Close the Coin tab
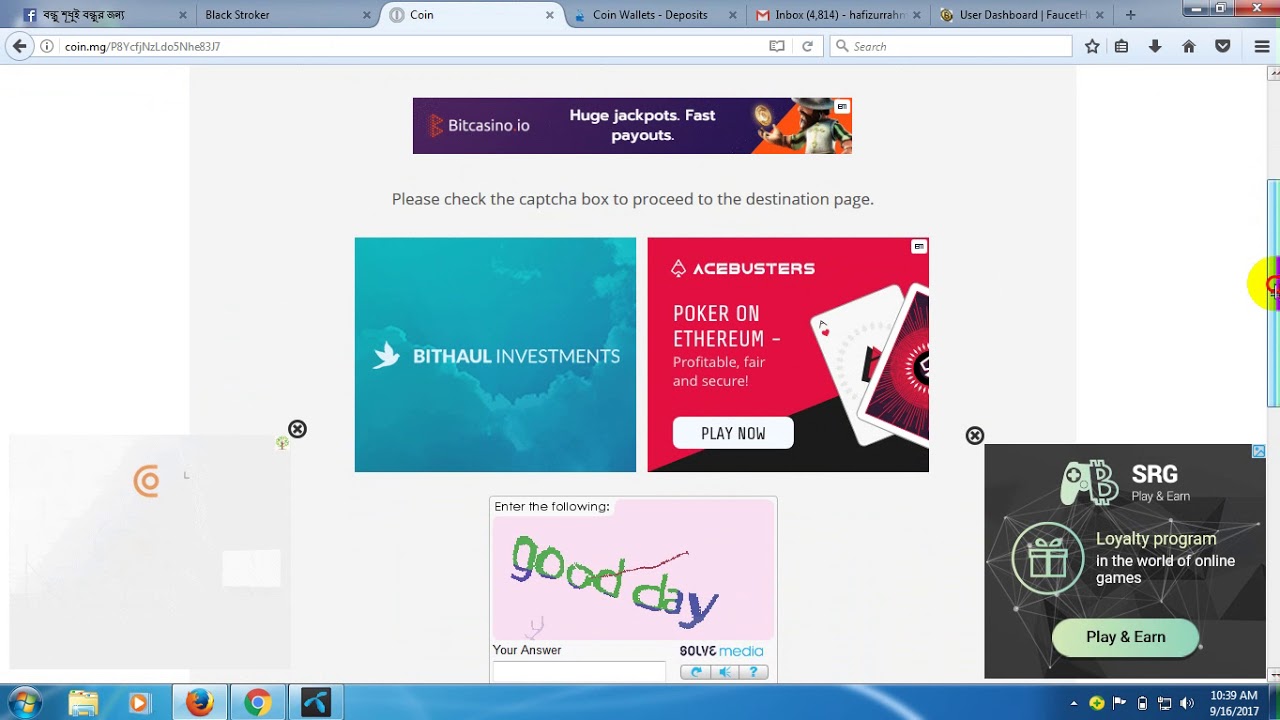 point(549,15)
